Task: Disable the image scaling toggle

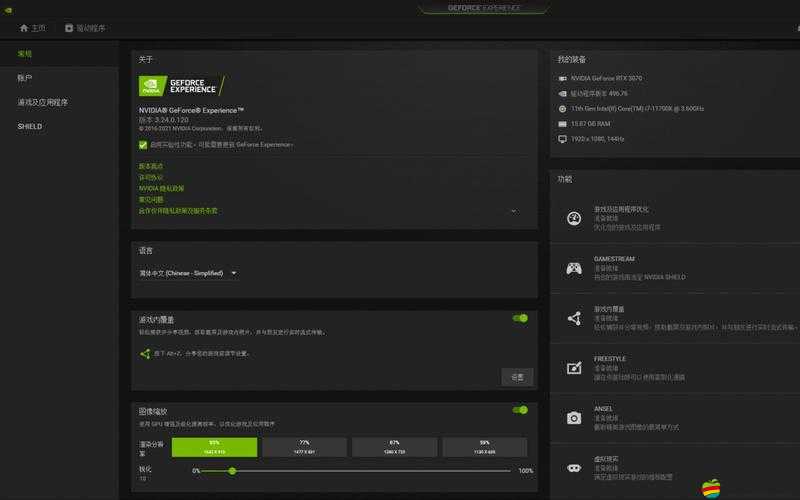Action: click(519, 410)
